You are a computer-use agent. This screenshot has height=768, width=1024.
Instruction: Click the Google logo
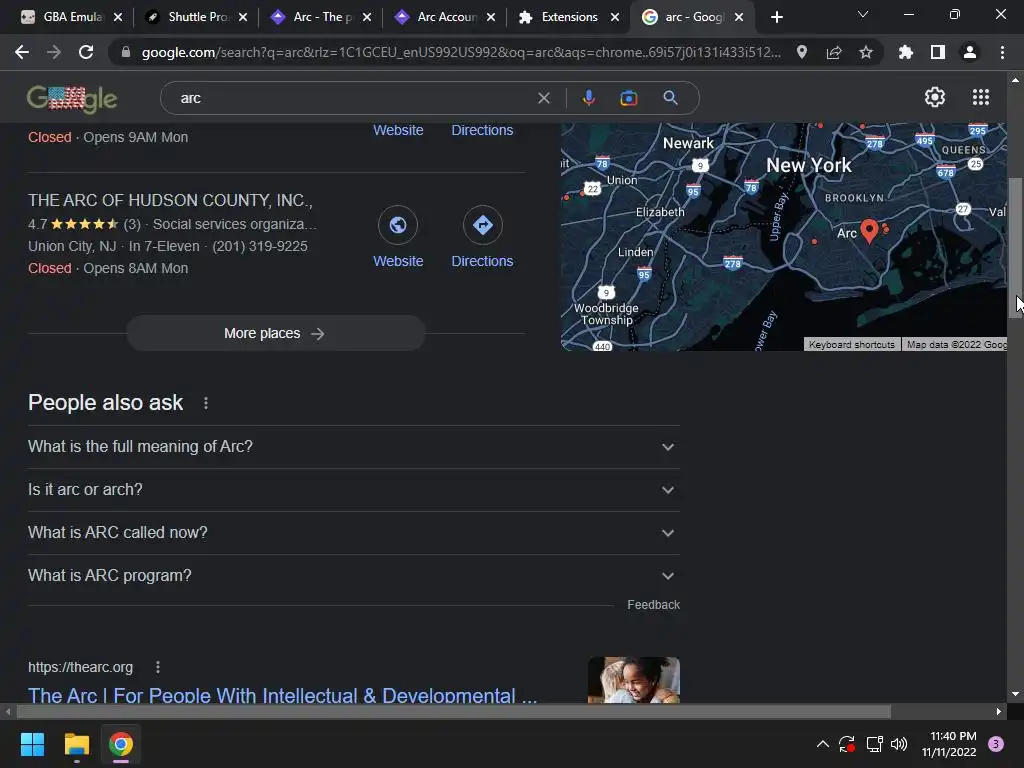(x=72, y=99)
